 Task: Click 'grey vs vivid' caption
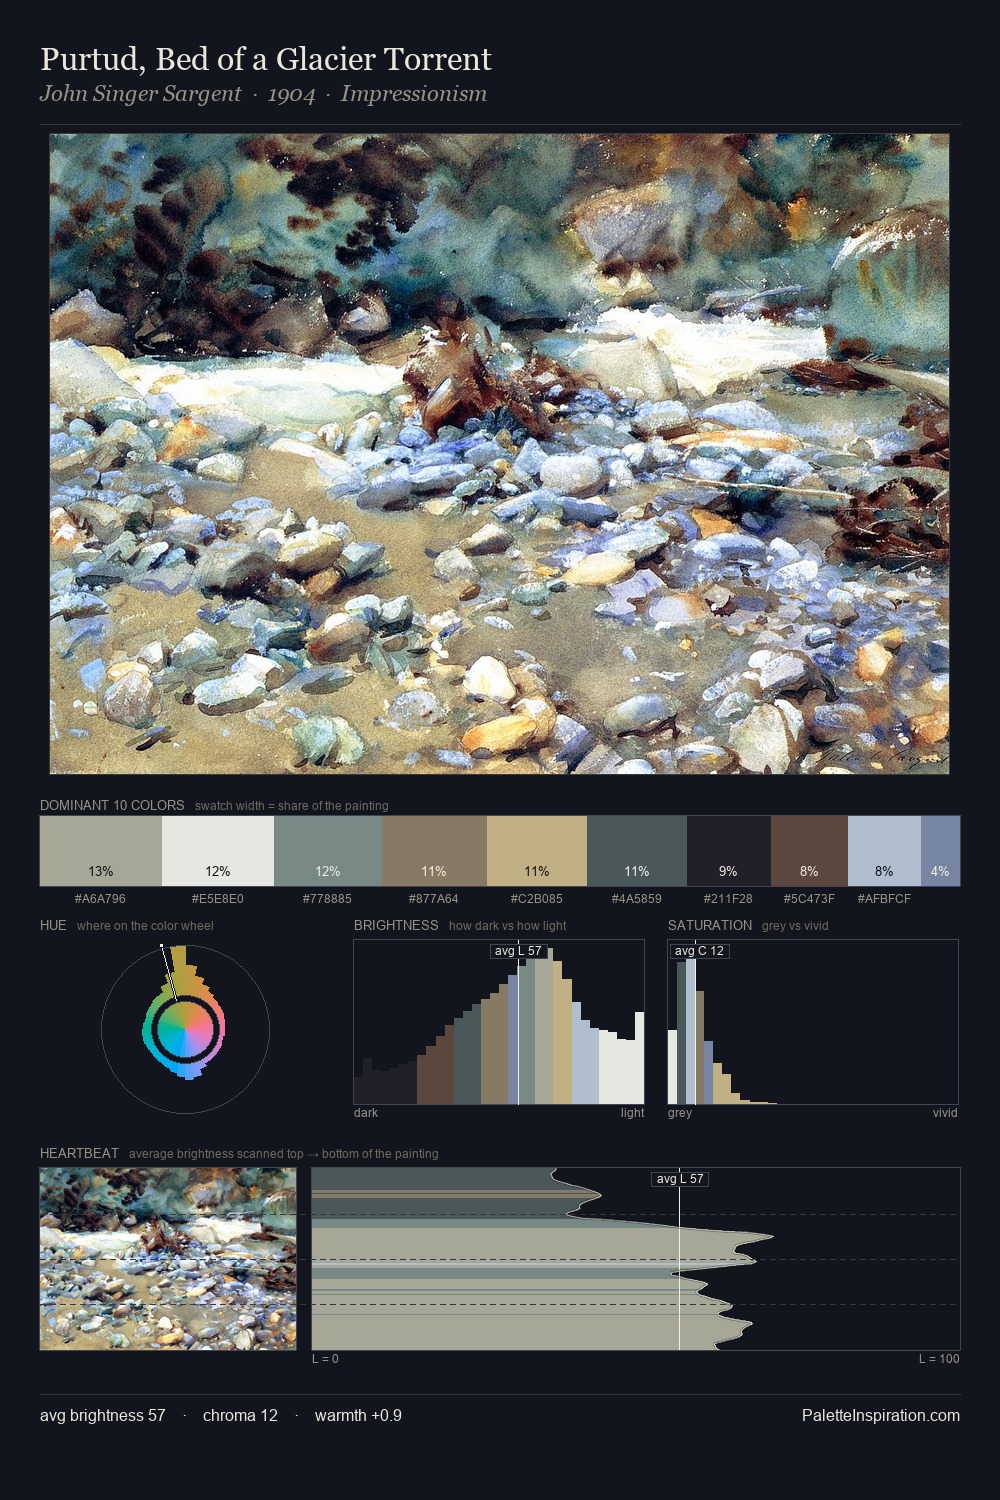(796, 926)
